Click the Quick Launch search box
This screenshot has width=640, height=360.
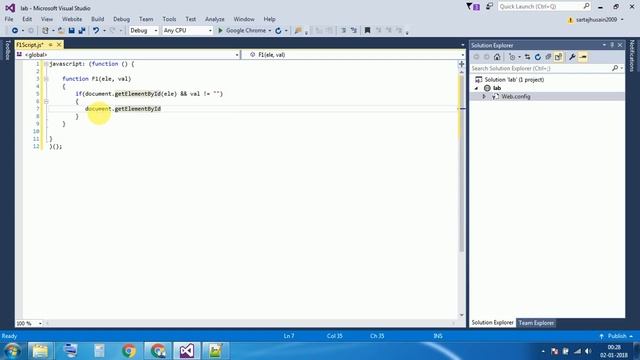544,7
